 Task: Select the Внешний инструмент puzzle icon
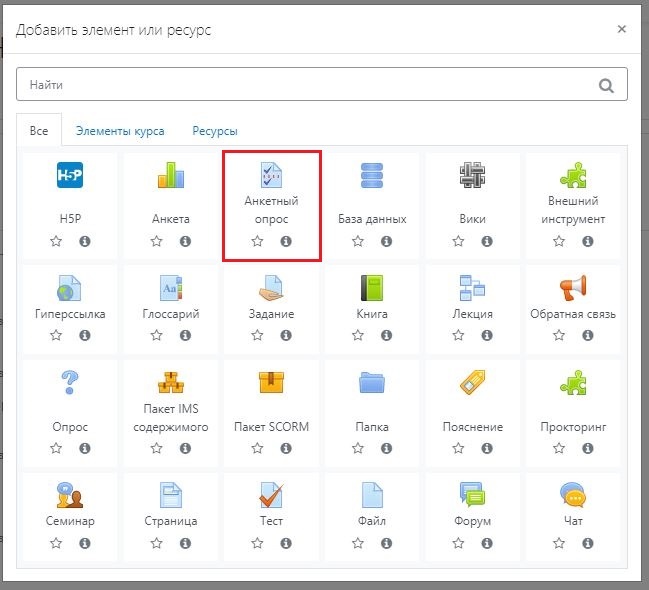tap(573, 175)
